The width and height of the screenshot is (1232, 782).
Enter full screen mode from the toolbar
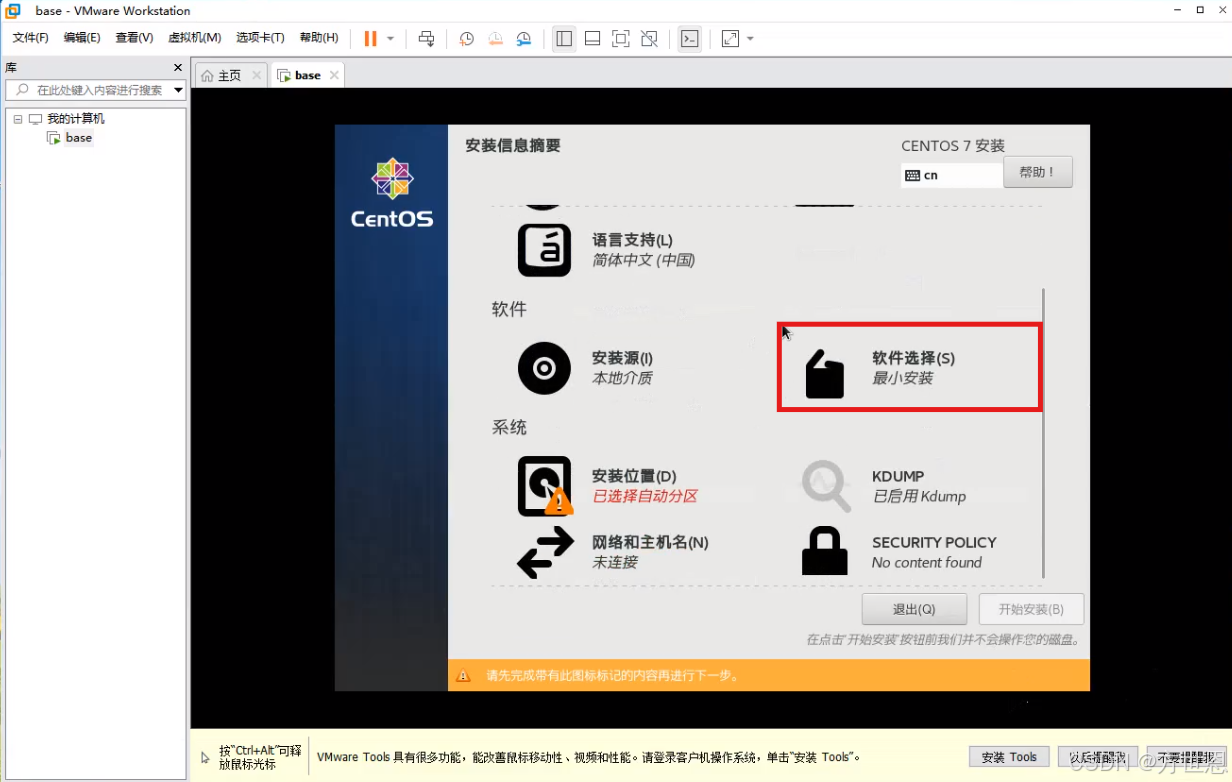tap(620, 38)
